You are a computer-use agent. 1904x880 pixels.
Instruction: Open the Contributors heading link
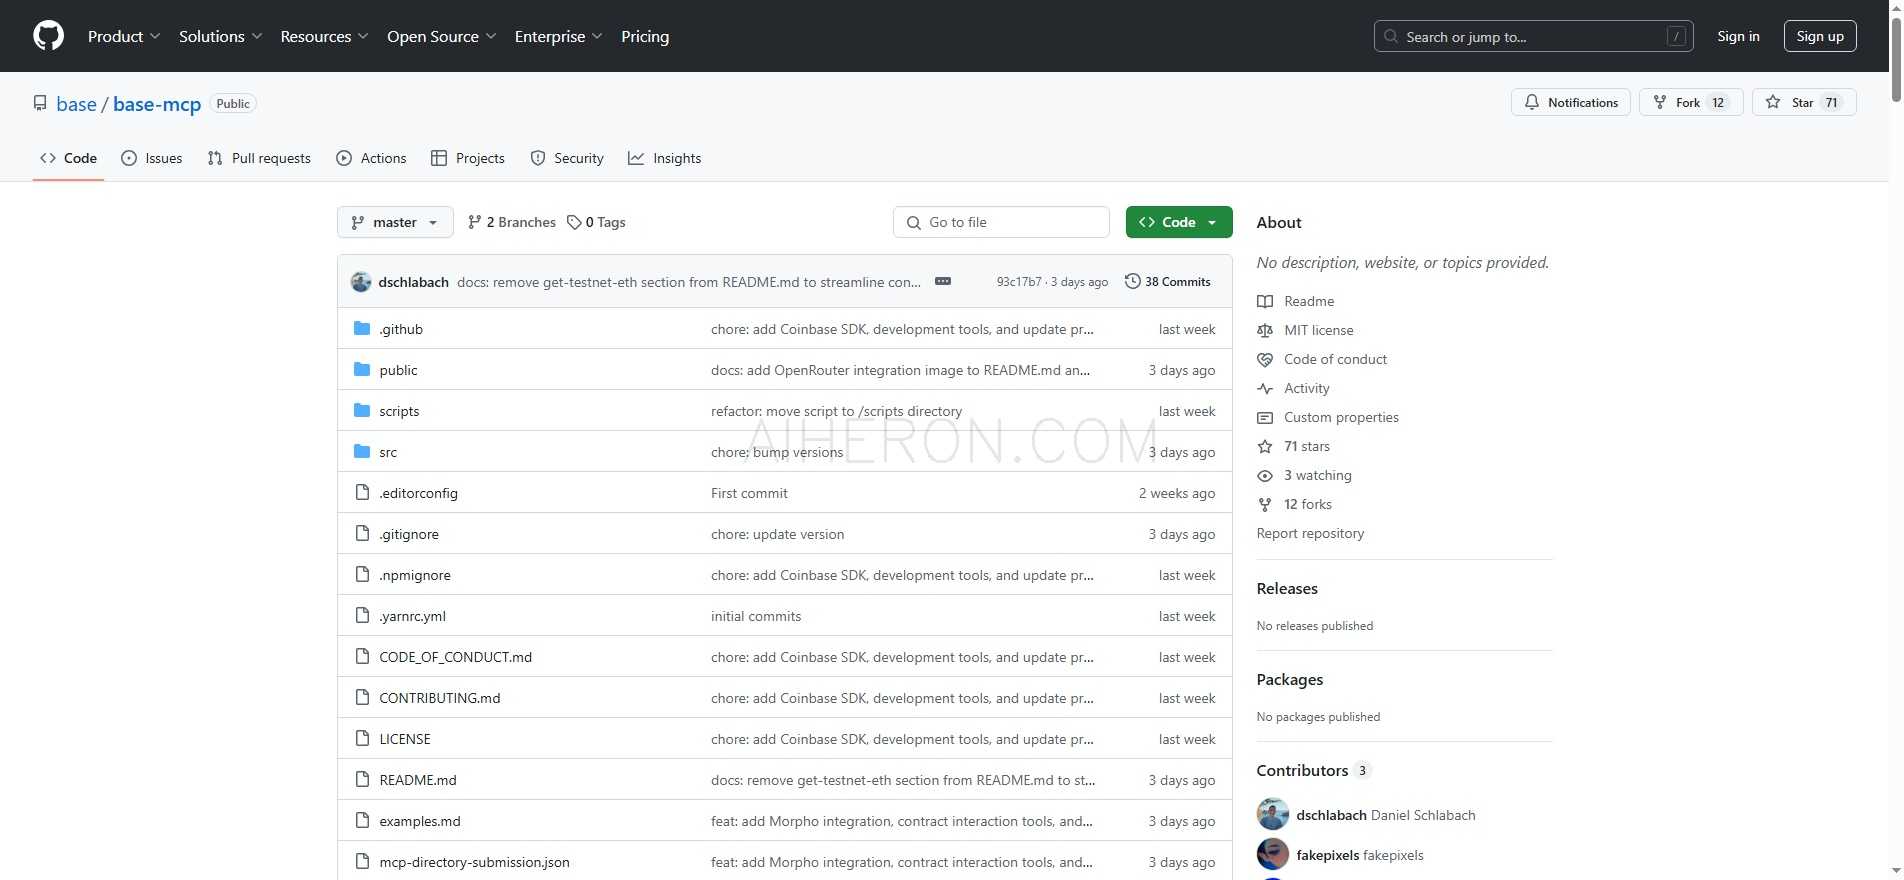(x=1313, y=770)
